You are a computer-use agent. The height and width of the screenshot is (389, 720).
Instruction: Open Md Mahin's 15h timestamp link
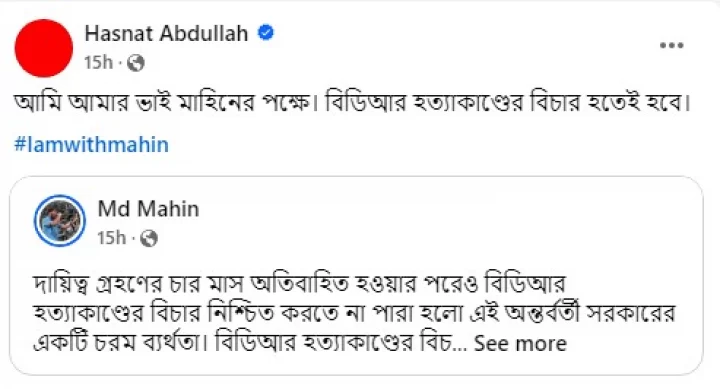112,238
